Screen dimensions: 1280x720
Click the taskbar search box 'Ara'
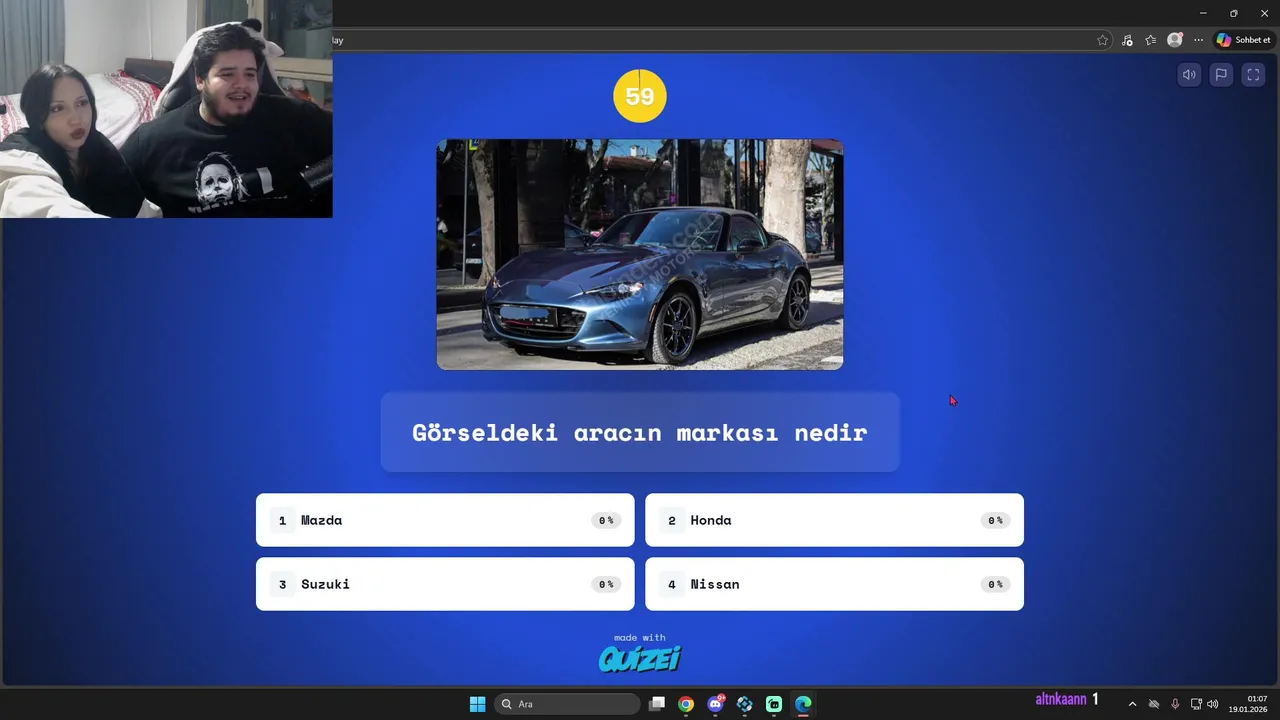(x=567, y=704)
